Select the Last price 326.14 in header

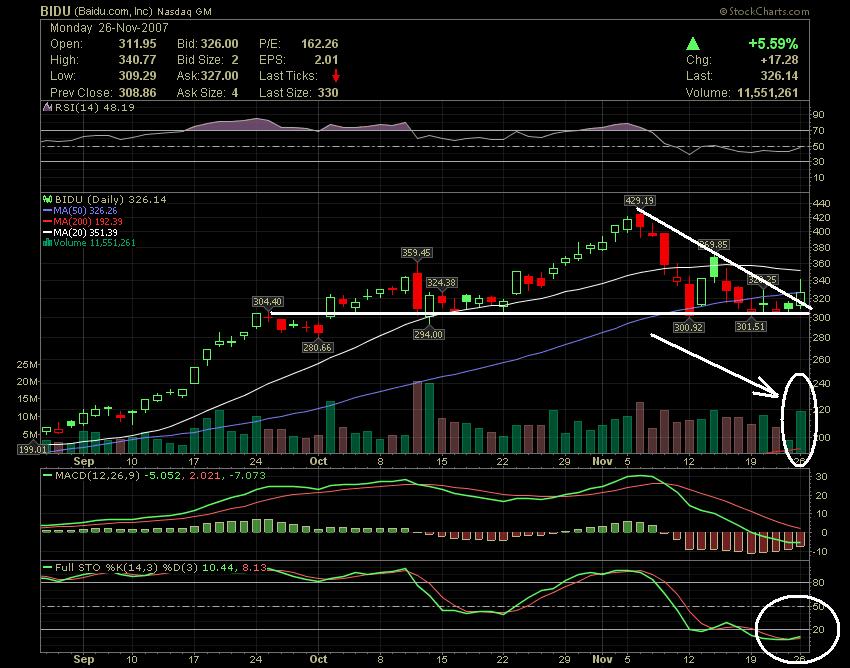[780, 76]
